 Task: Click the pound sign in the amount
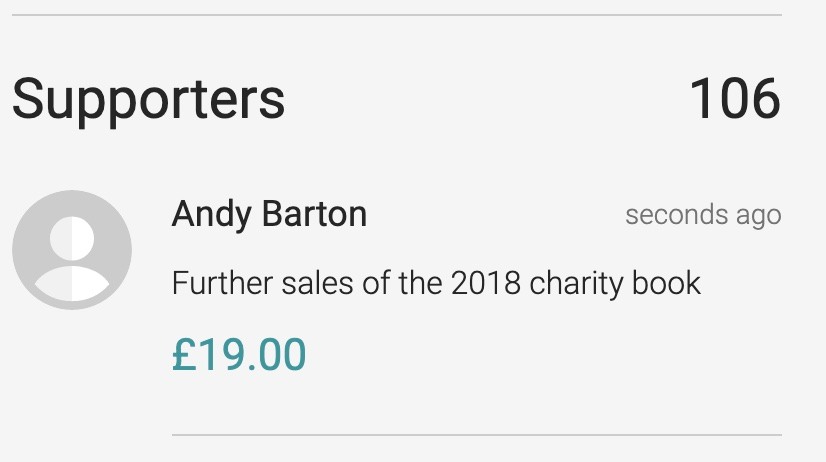(184, 355)
